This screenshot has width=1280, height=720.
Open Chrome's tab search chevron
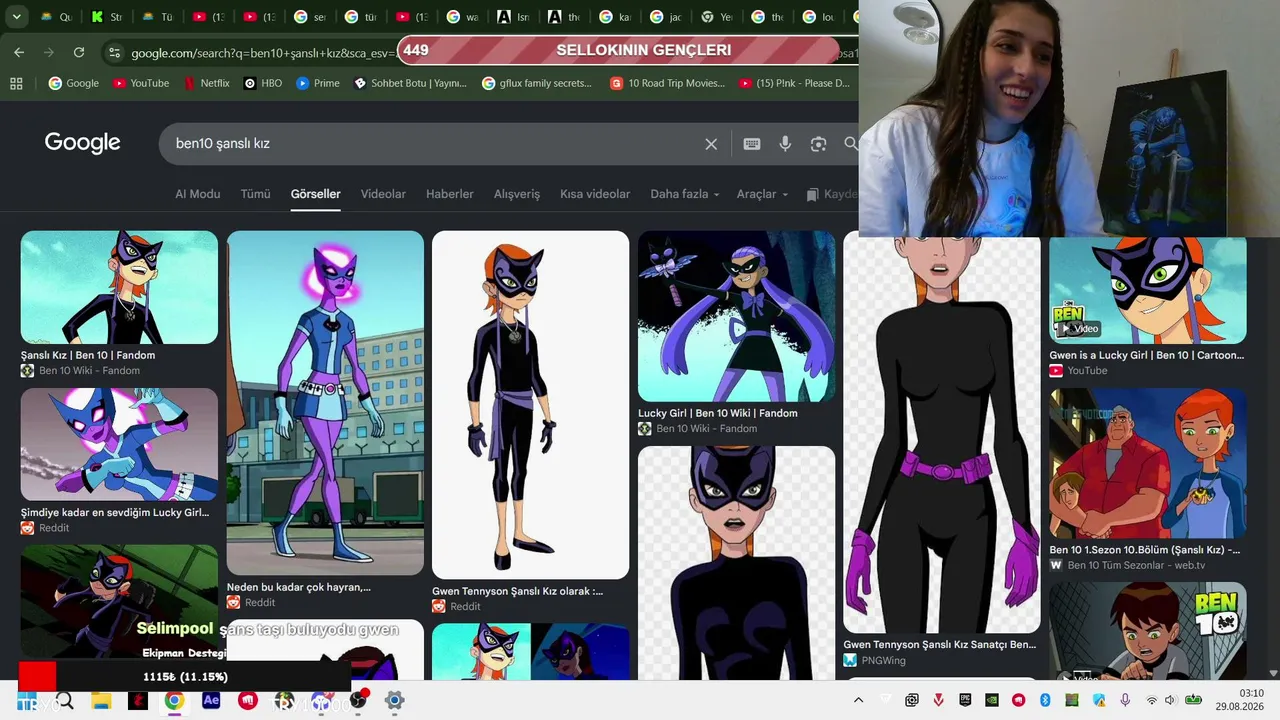[17, 17]
